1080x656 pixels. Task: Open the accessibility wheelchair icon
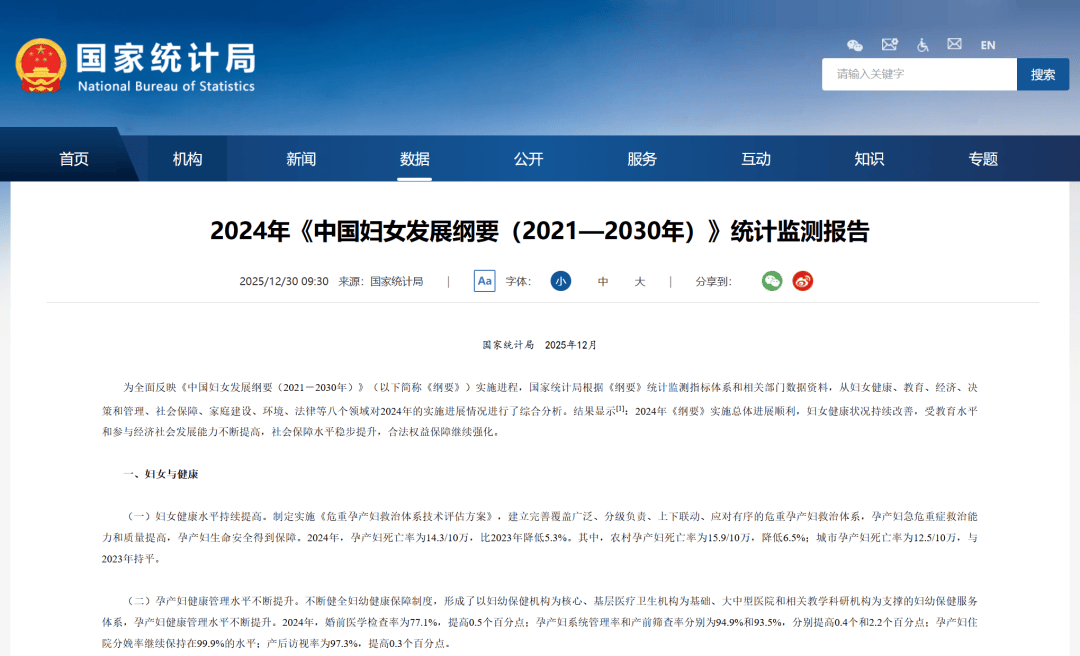[922, 45]
